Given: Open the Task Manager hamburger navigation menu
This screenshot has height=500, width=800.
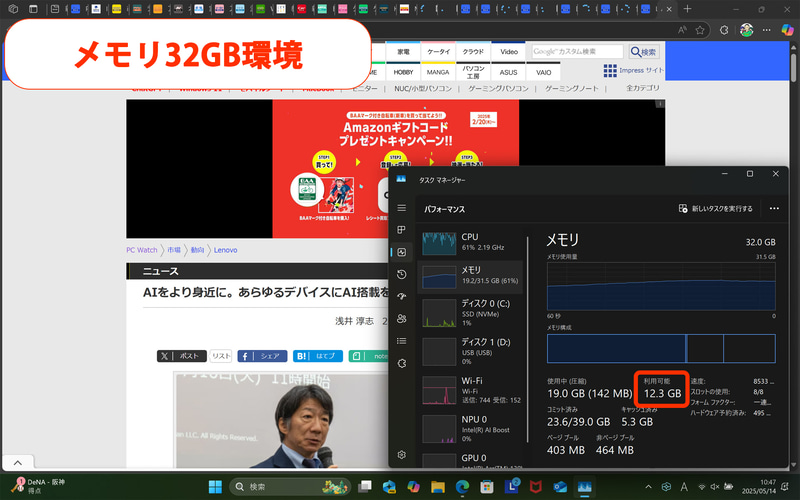Looking at the screenshot, I should (x=402, y=208).
